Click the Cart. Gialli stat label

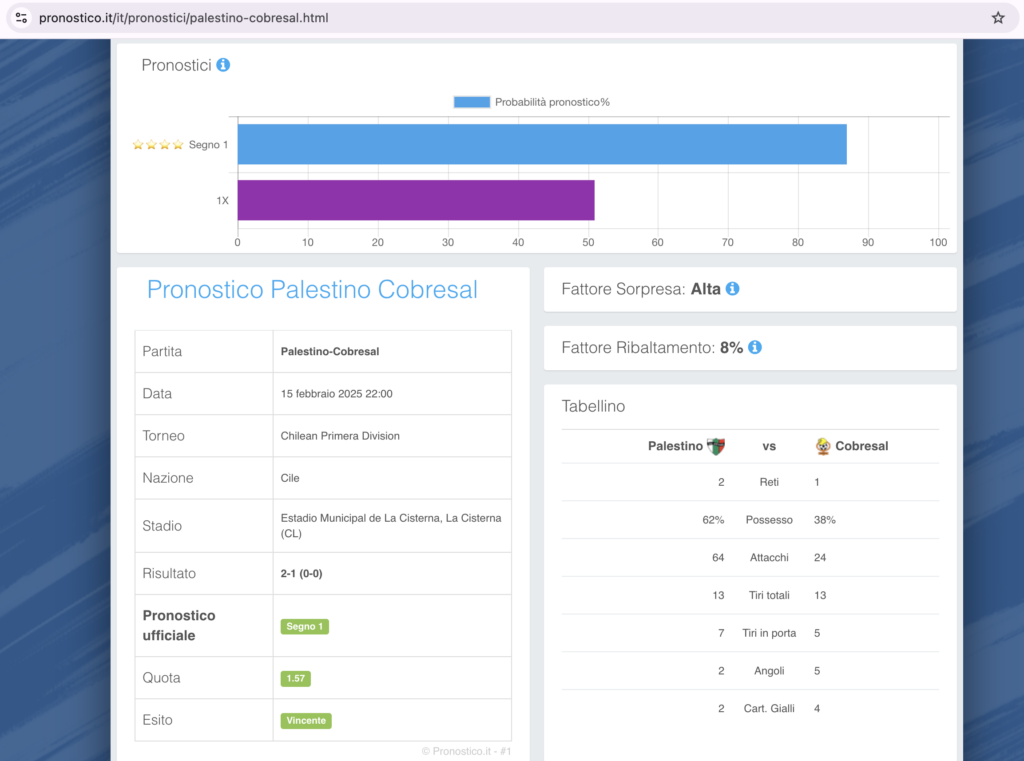tap(769, 709)
